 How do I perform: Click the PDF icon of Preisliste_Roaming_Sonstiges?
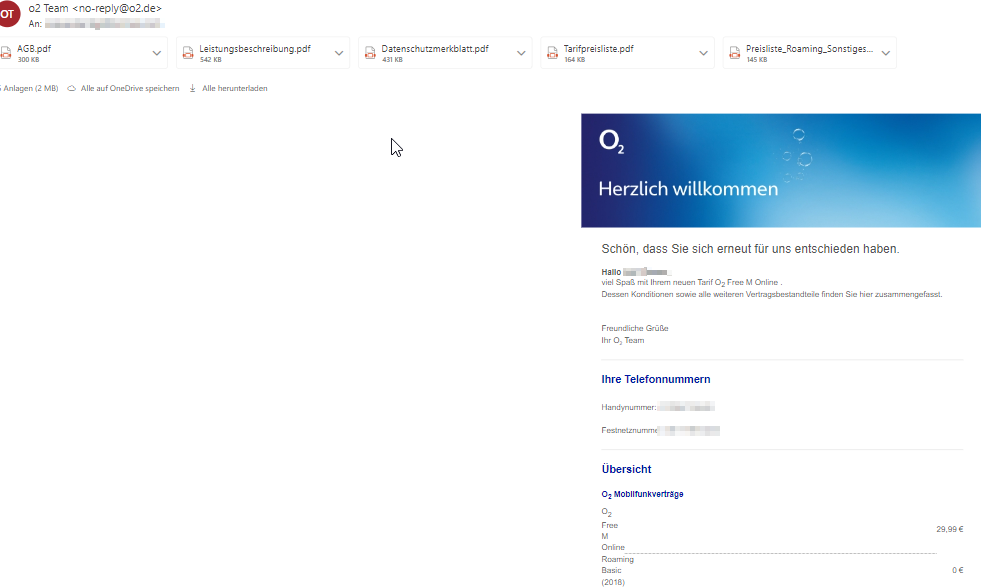[734, 53]
